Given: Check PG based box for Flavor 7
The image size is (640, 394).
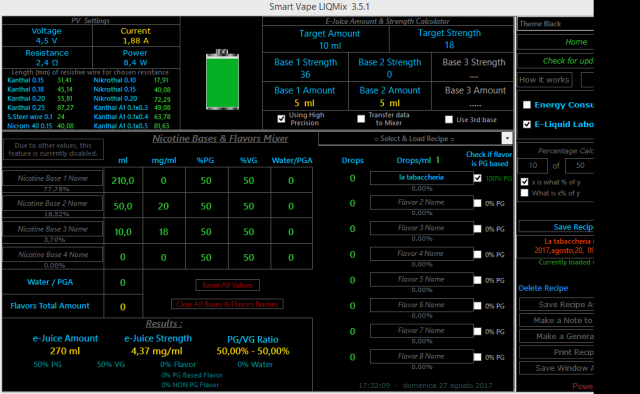Looking at the screenshot, I should pyautogui.click(x=478, y=332).
